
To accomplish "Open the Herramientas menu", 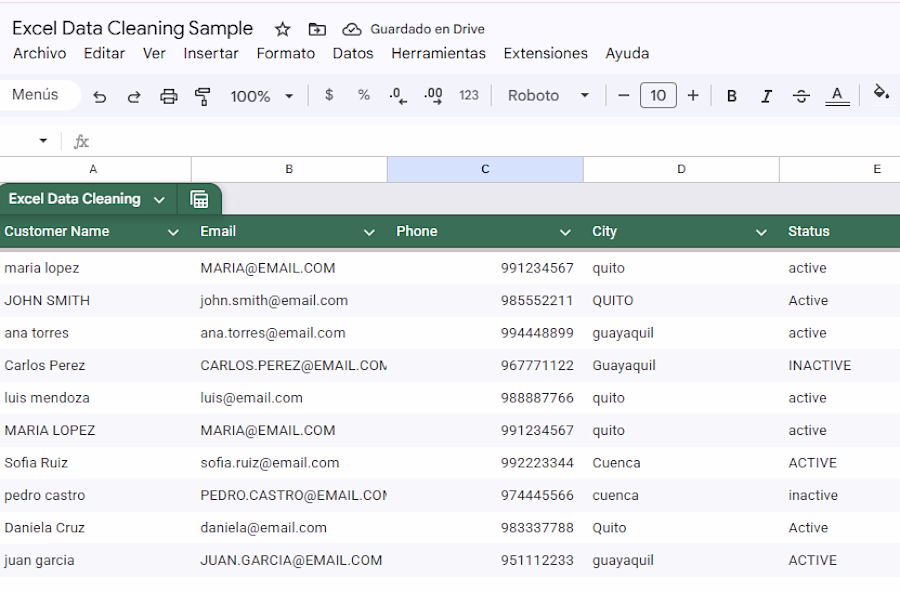I will click(439, 53).
